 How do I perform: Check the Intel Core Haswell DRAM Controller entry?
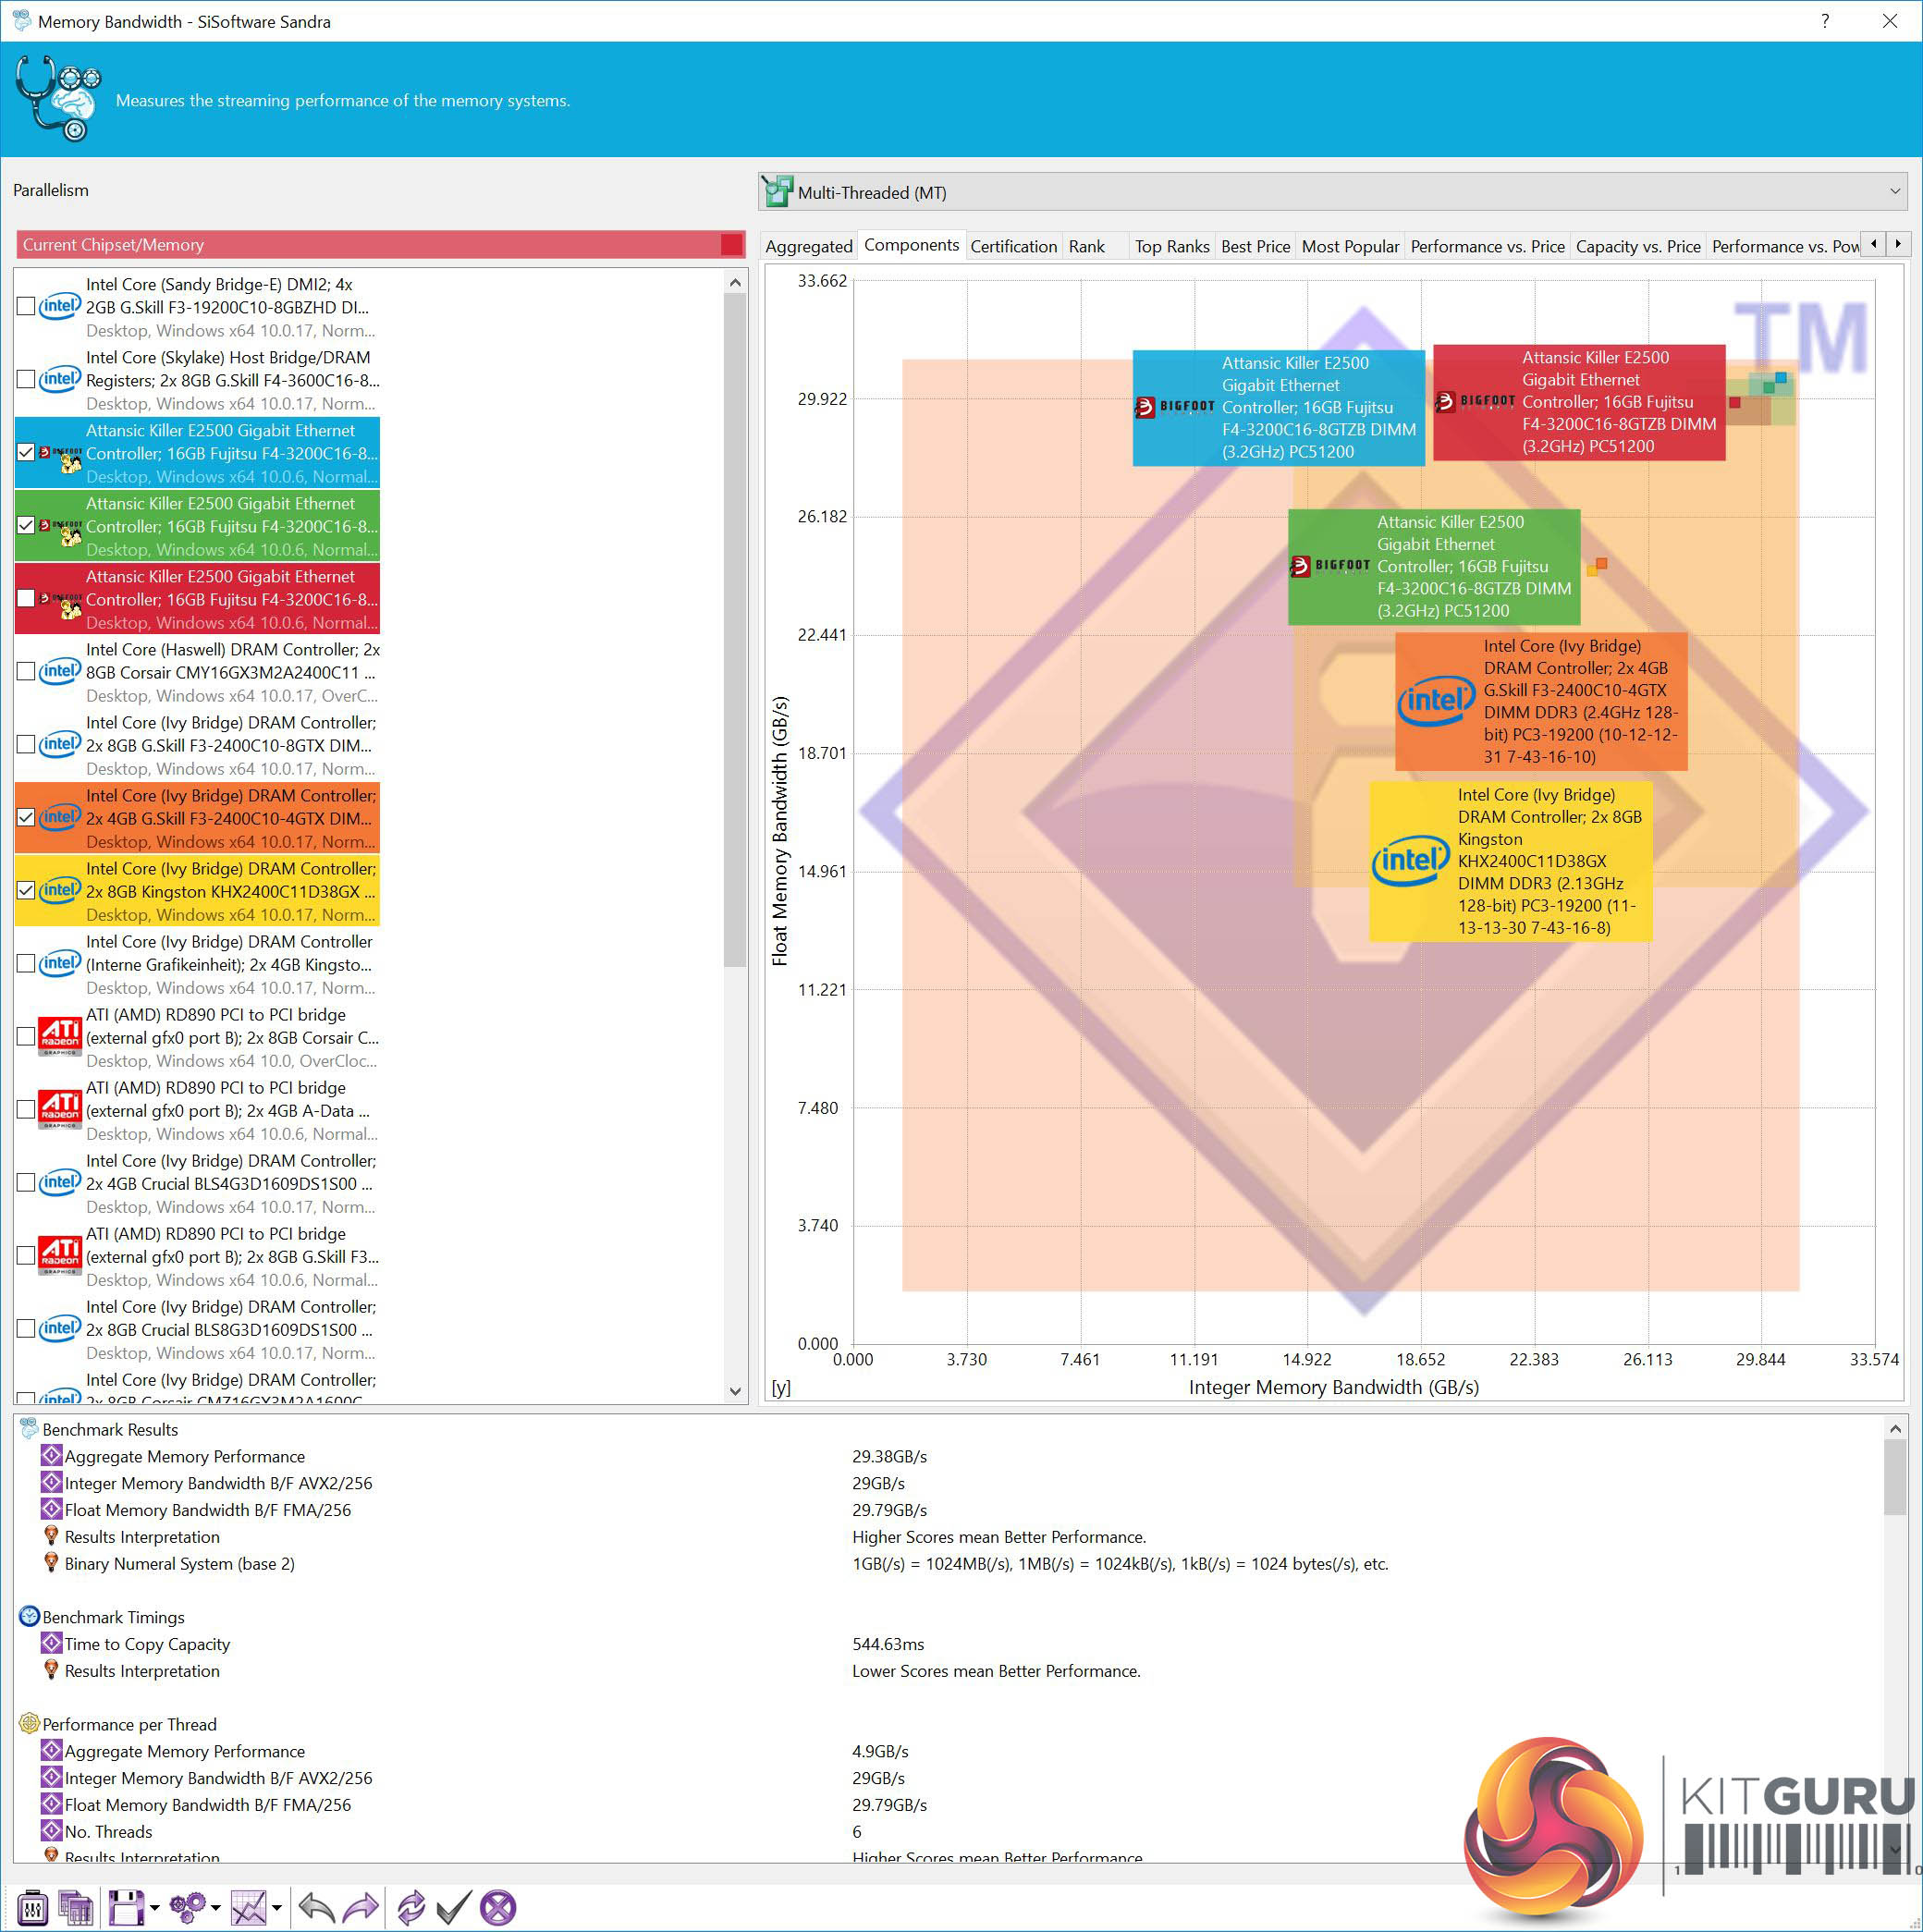[26, 671]
